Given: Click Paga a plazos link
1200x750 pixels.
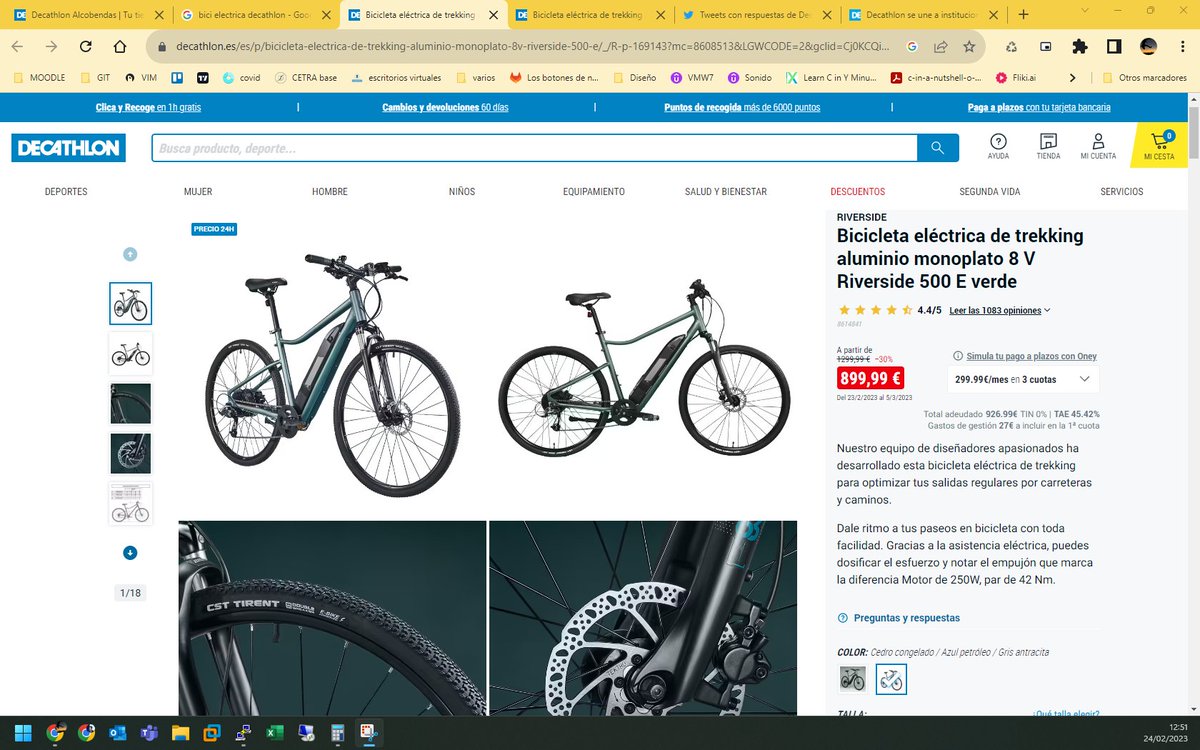Looking at the screenshot, I should click(1039, 108).
